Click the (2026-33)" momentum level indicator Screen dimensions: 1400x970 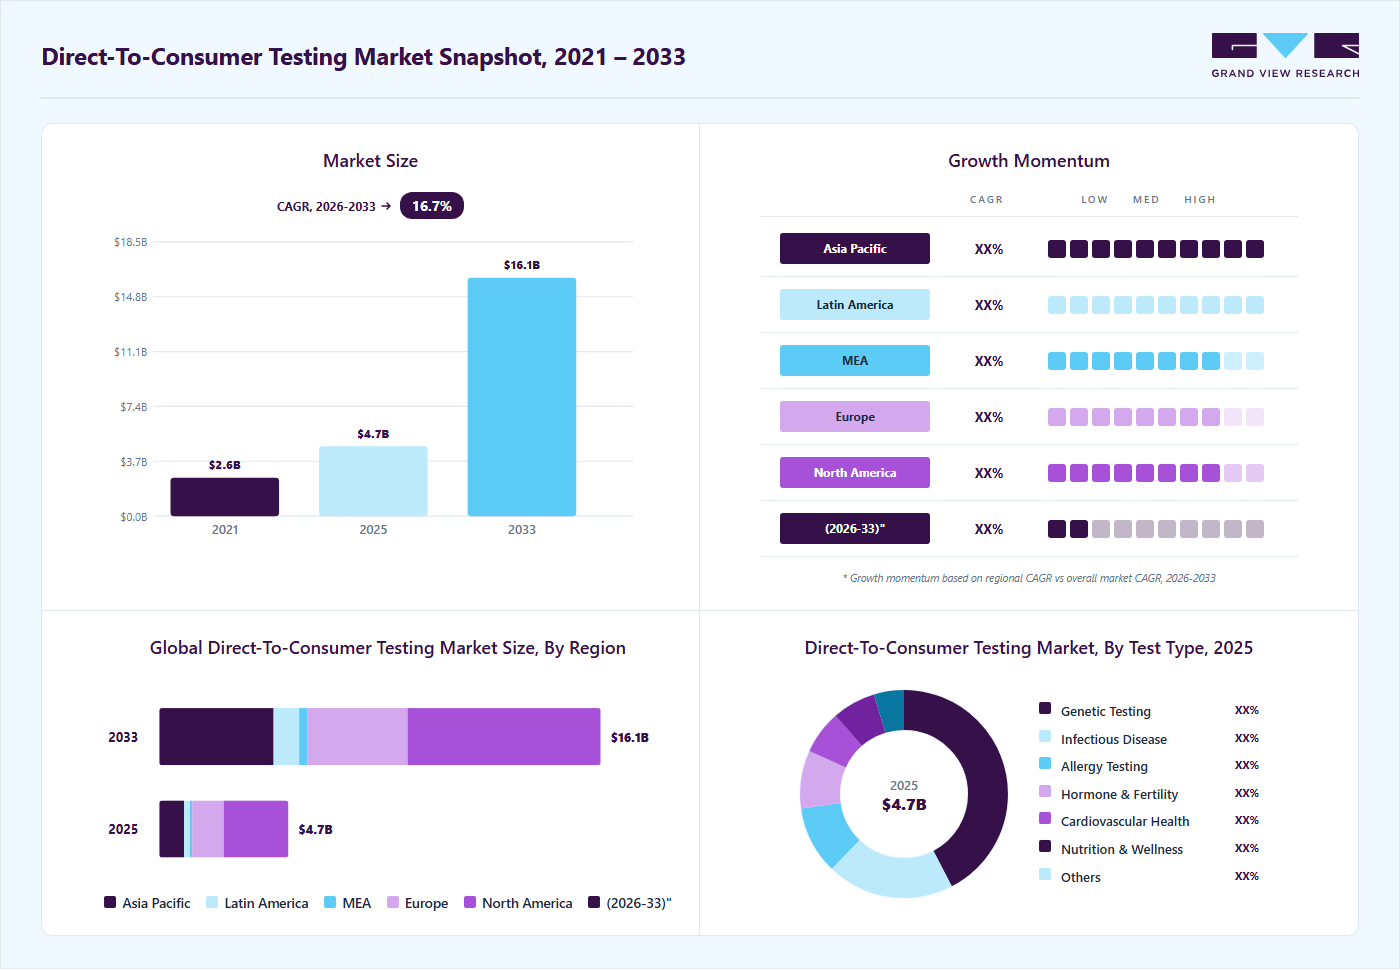tap(1156, 529)
